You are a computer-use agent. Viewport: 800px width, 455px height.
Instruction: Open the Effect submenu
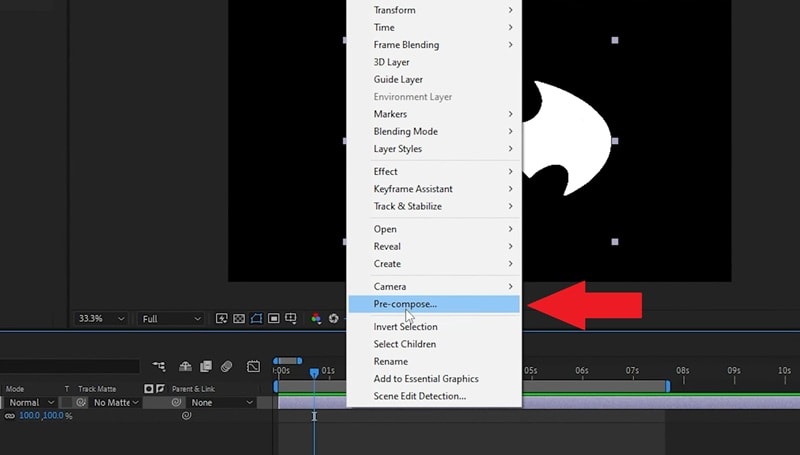tap(434, 172)
